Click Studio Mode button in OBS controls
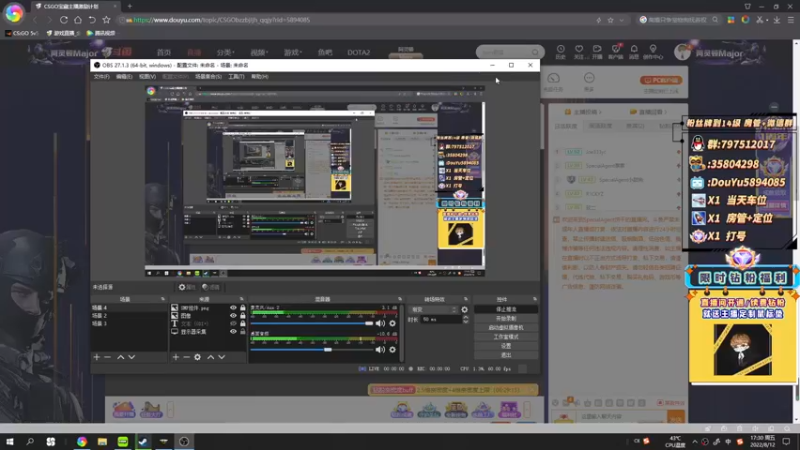 pos(506,337)
